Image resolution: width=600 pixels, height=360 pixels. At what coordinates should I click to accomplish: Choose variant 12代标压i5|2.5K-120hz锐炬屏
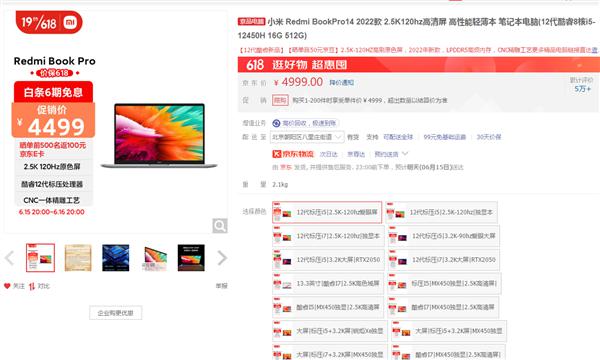327,212
